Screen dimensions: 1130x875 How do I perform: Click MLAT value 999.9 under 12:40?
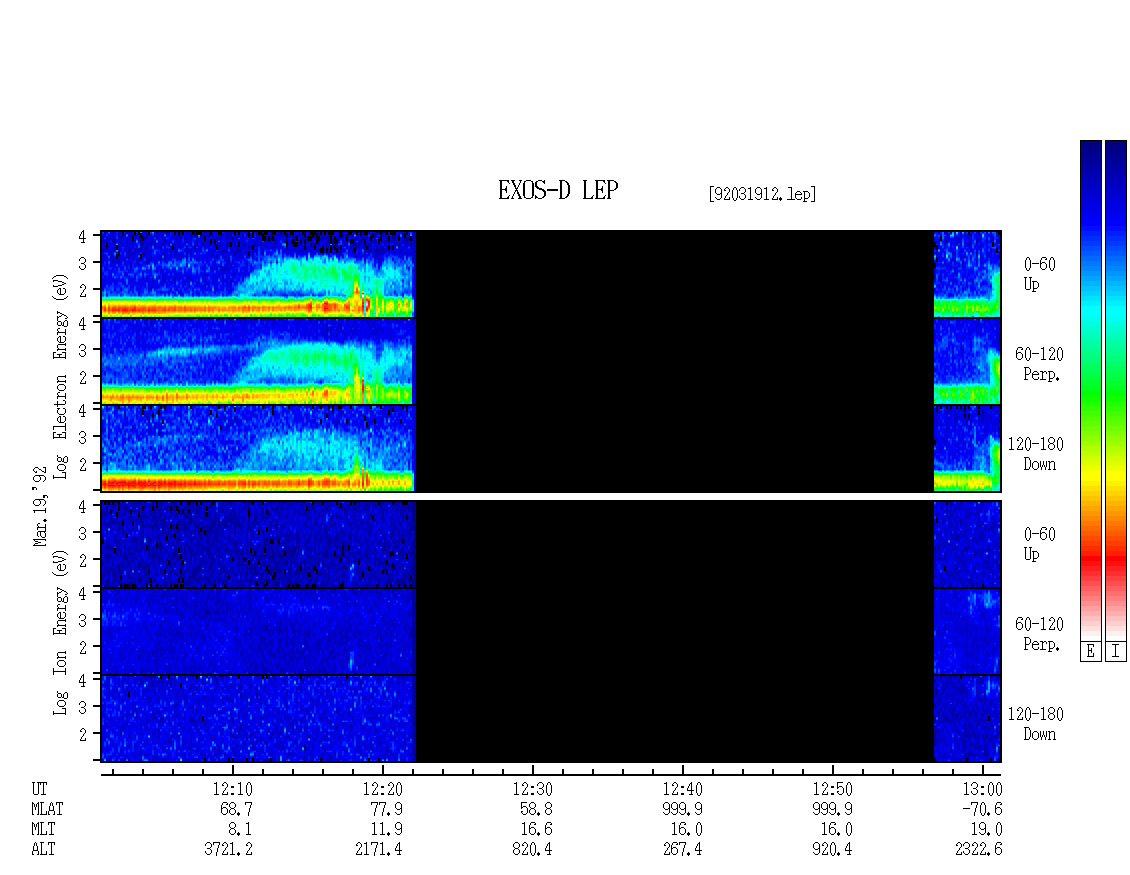click(682, 809)
